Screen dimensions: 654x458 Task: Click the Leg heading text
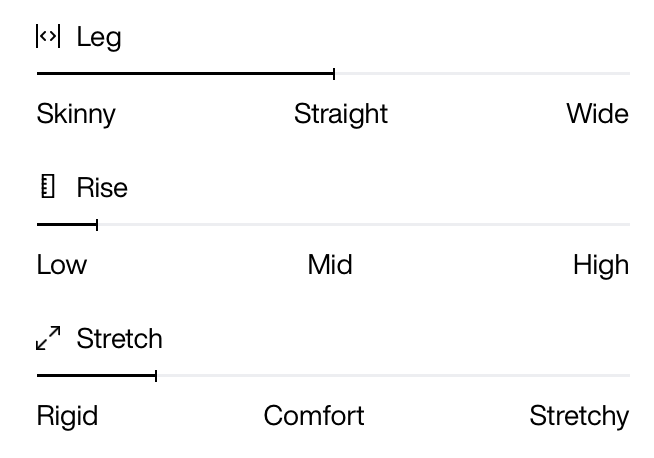point(99,38)
